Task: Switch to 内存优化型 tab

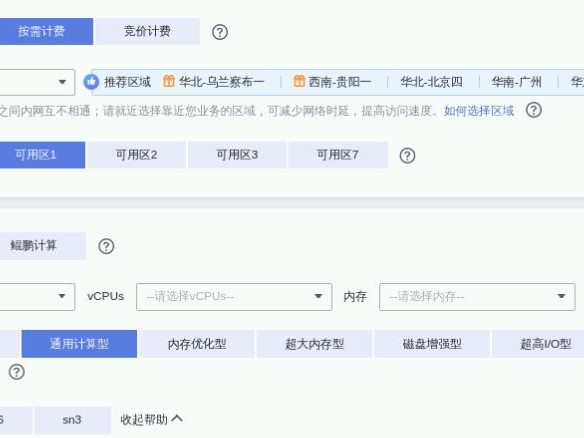Action: pyautogui.click(x=197, y=344)
